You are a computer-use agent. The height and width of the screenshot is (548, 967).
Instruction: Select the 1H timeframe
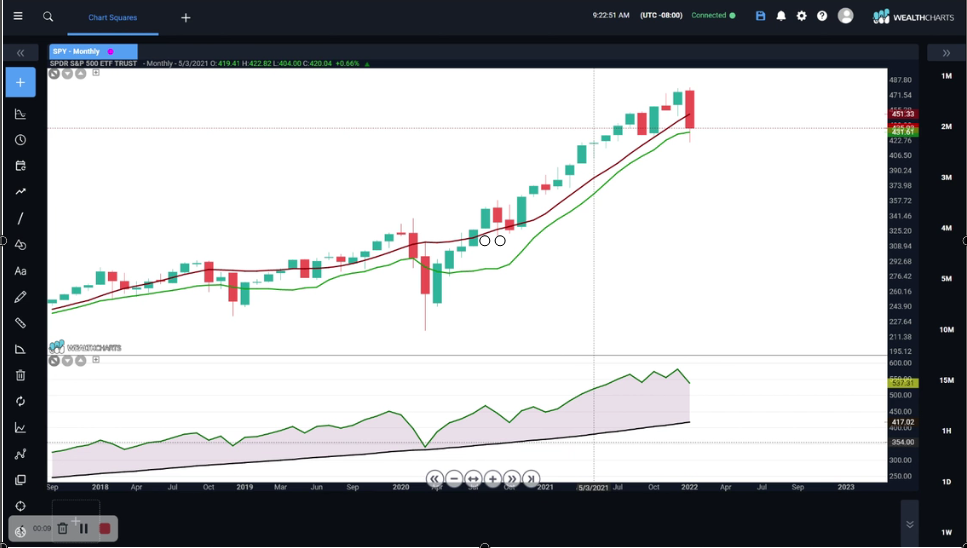946,431
